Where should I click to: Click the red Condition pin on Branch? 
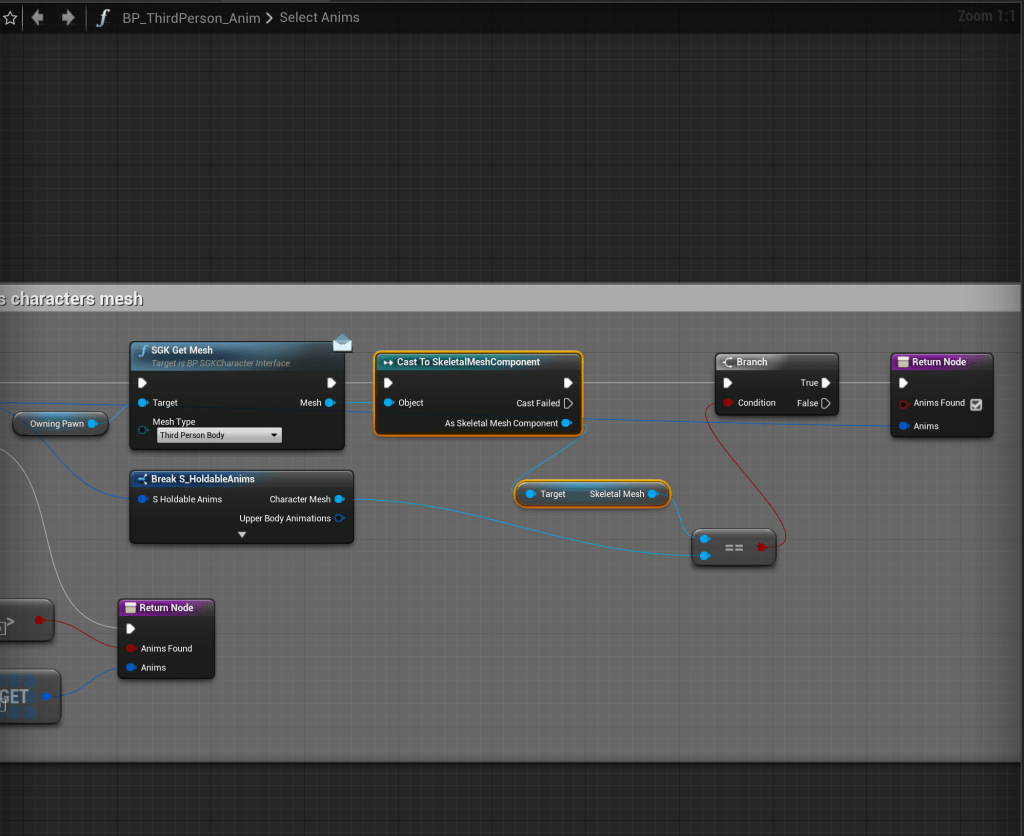click(728, 403)
